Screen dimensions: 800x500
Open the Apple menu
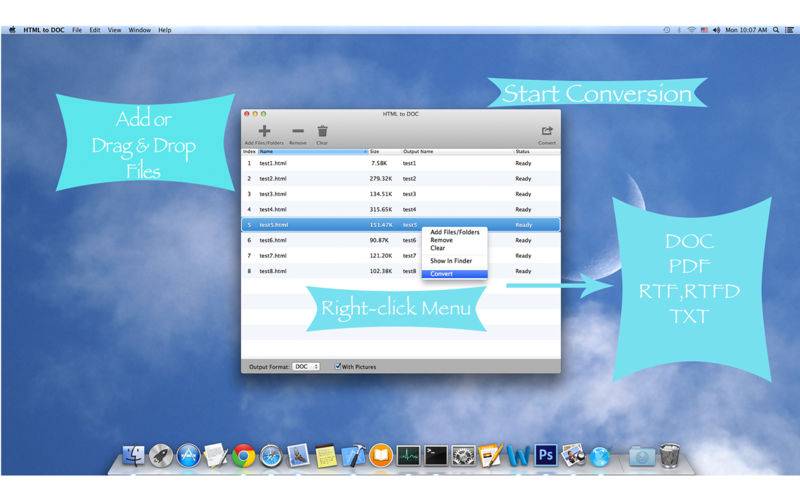coord(12,30)
